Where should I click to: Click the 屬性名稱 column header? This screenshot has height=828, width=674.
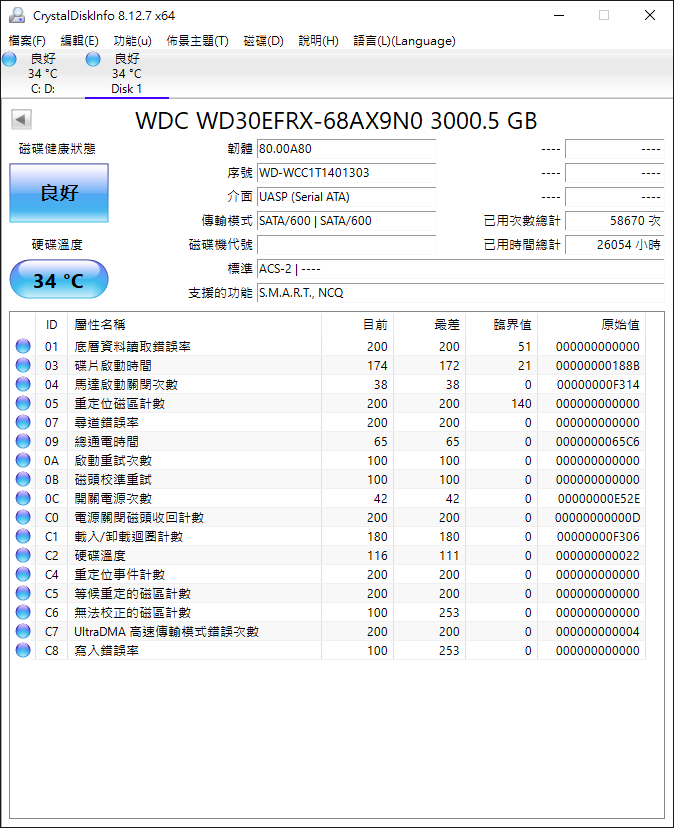coord(194,325)
